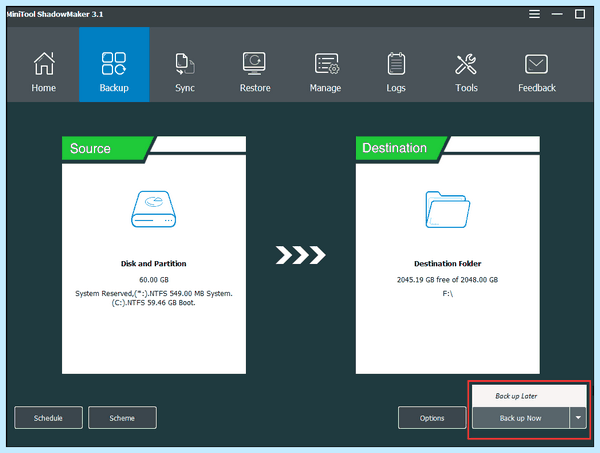Click the 60.00 GB source size
Screen dimensions: 600x453
(153, 280)
